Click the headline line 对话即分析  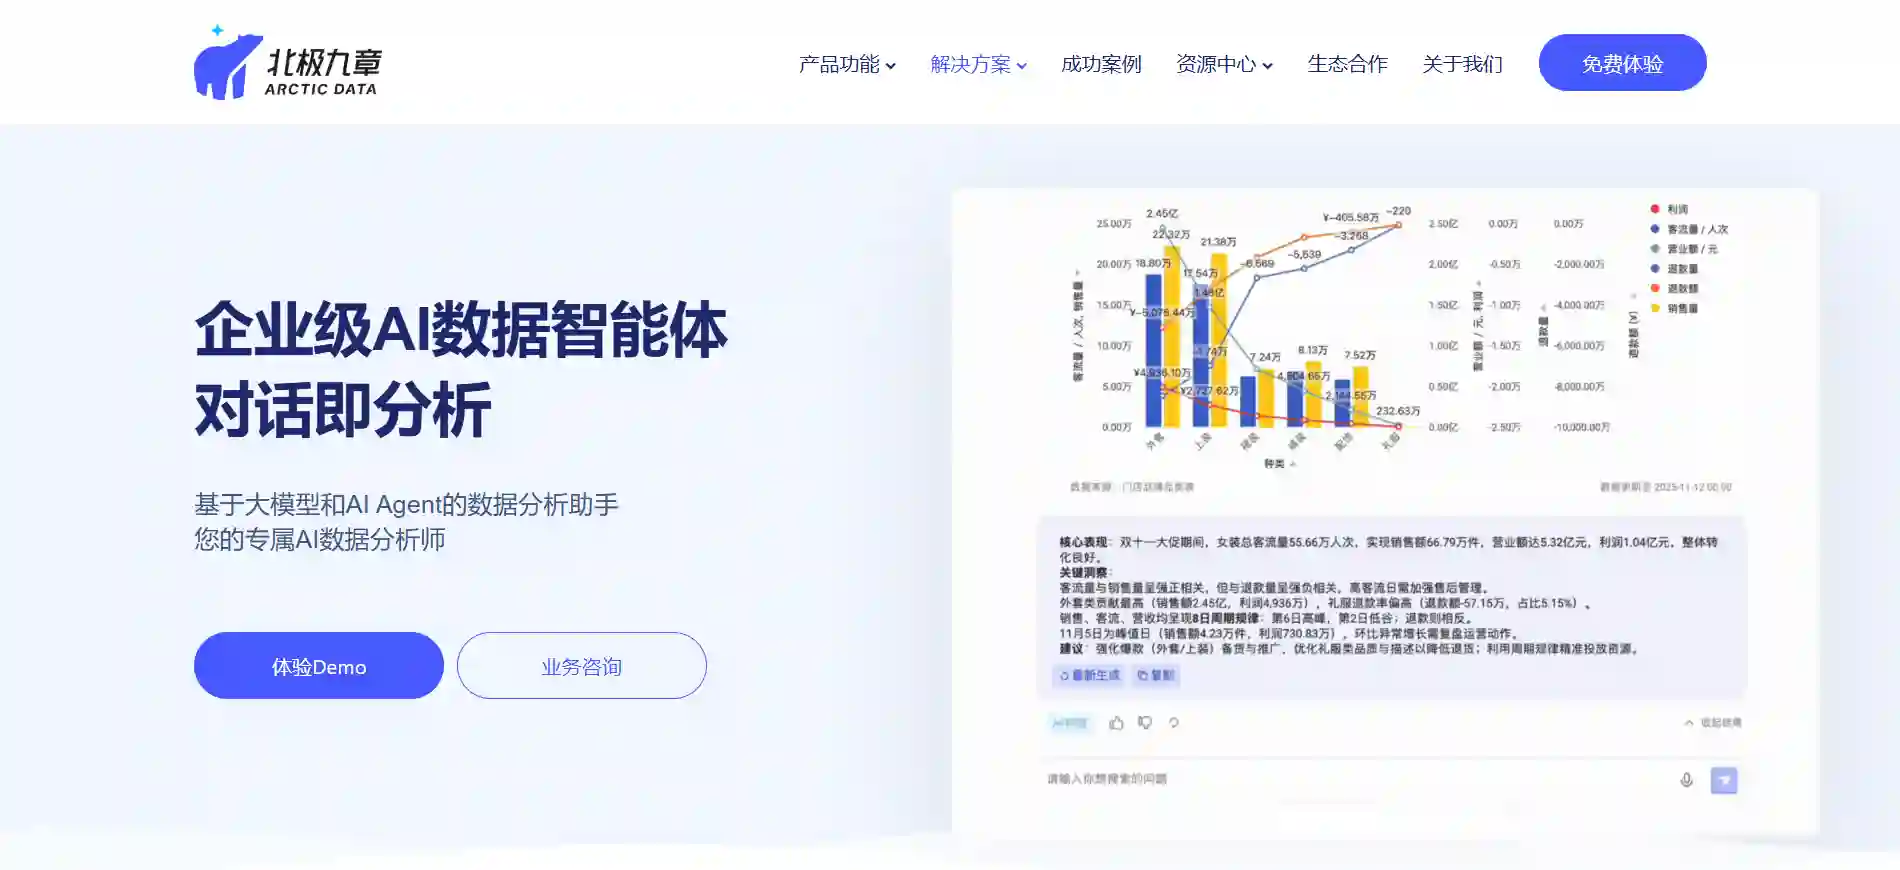point(343,411)
